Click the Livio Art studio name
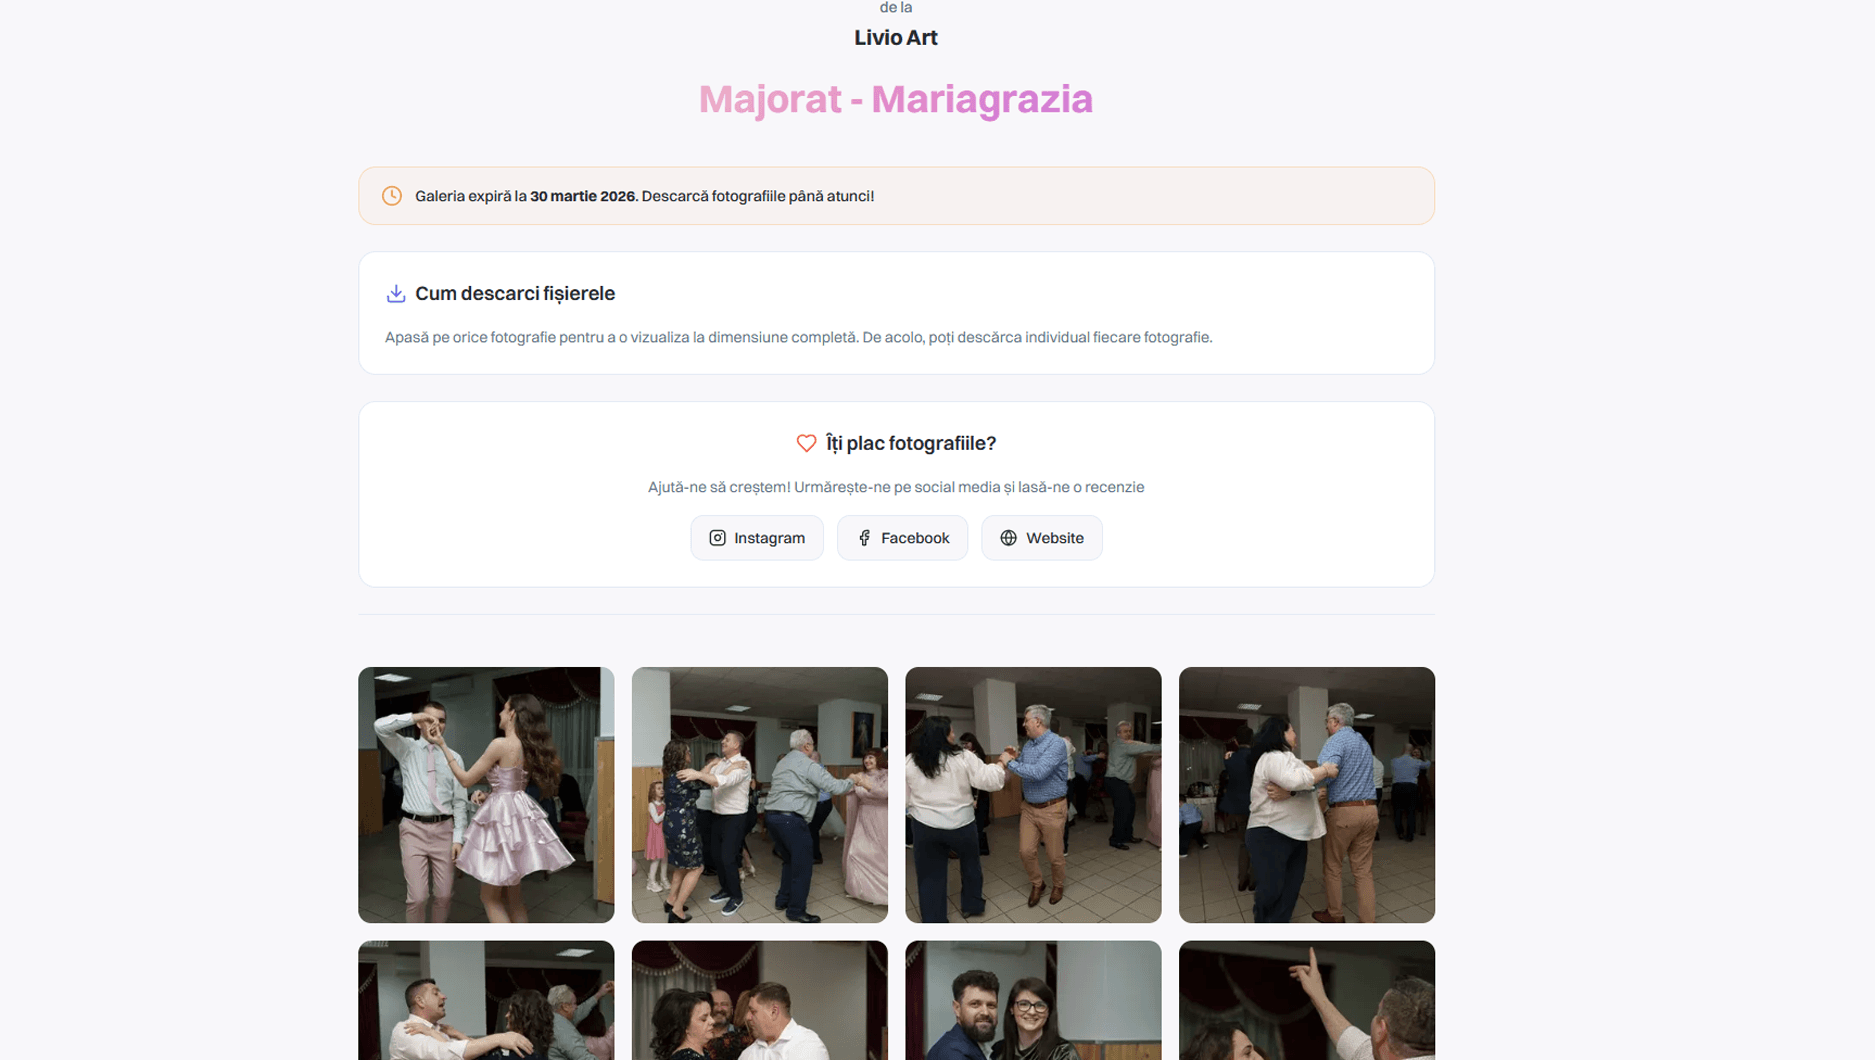The image size is (1875, 1060). (895, 38)
